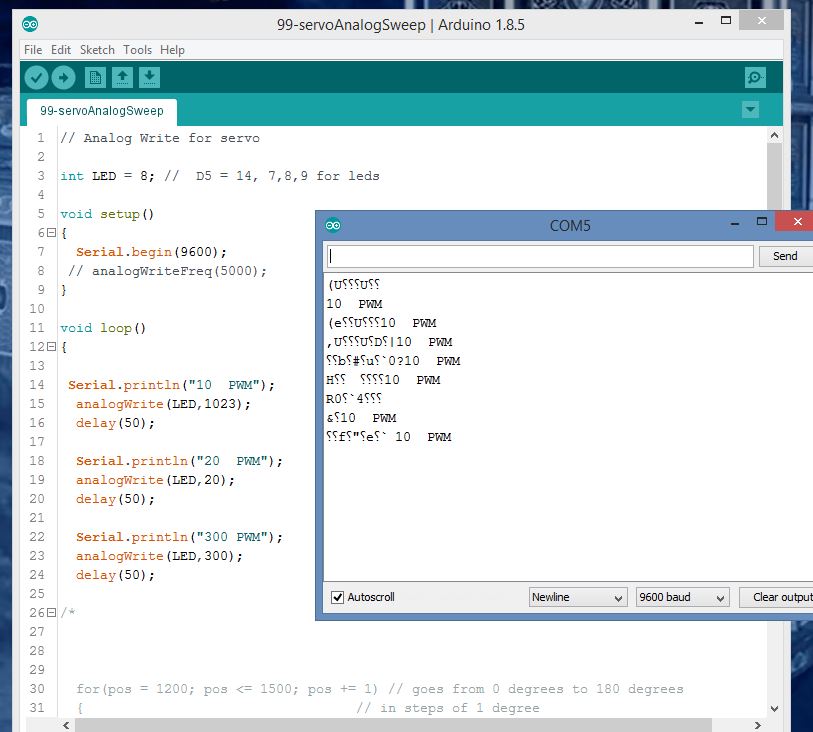This screenshot has width=813, height=732.
Task: Collapse the comment block fold at line 26
Action: [51, 612]
